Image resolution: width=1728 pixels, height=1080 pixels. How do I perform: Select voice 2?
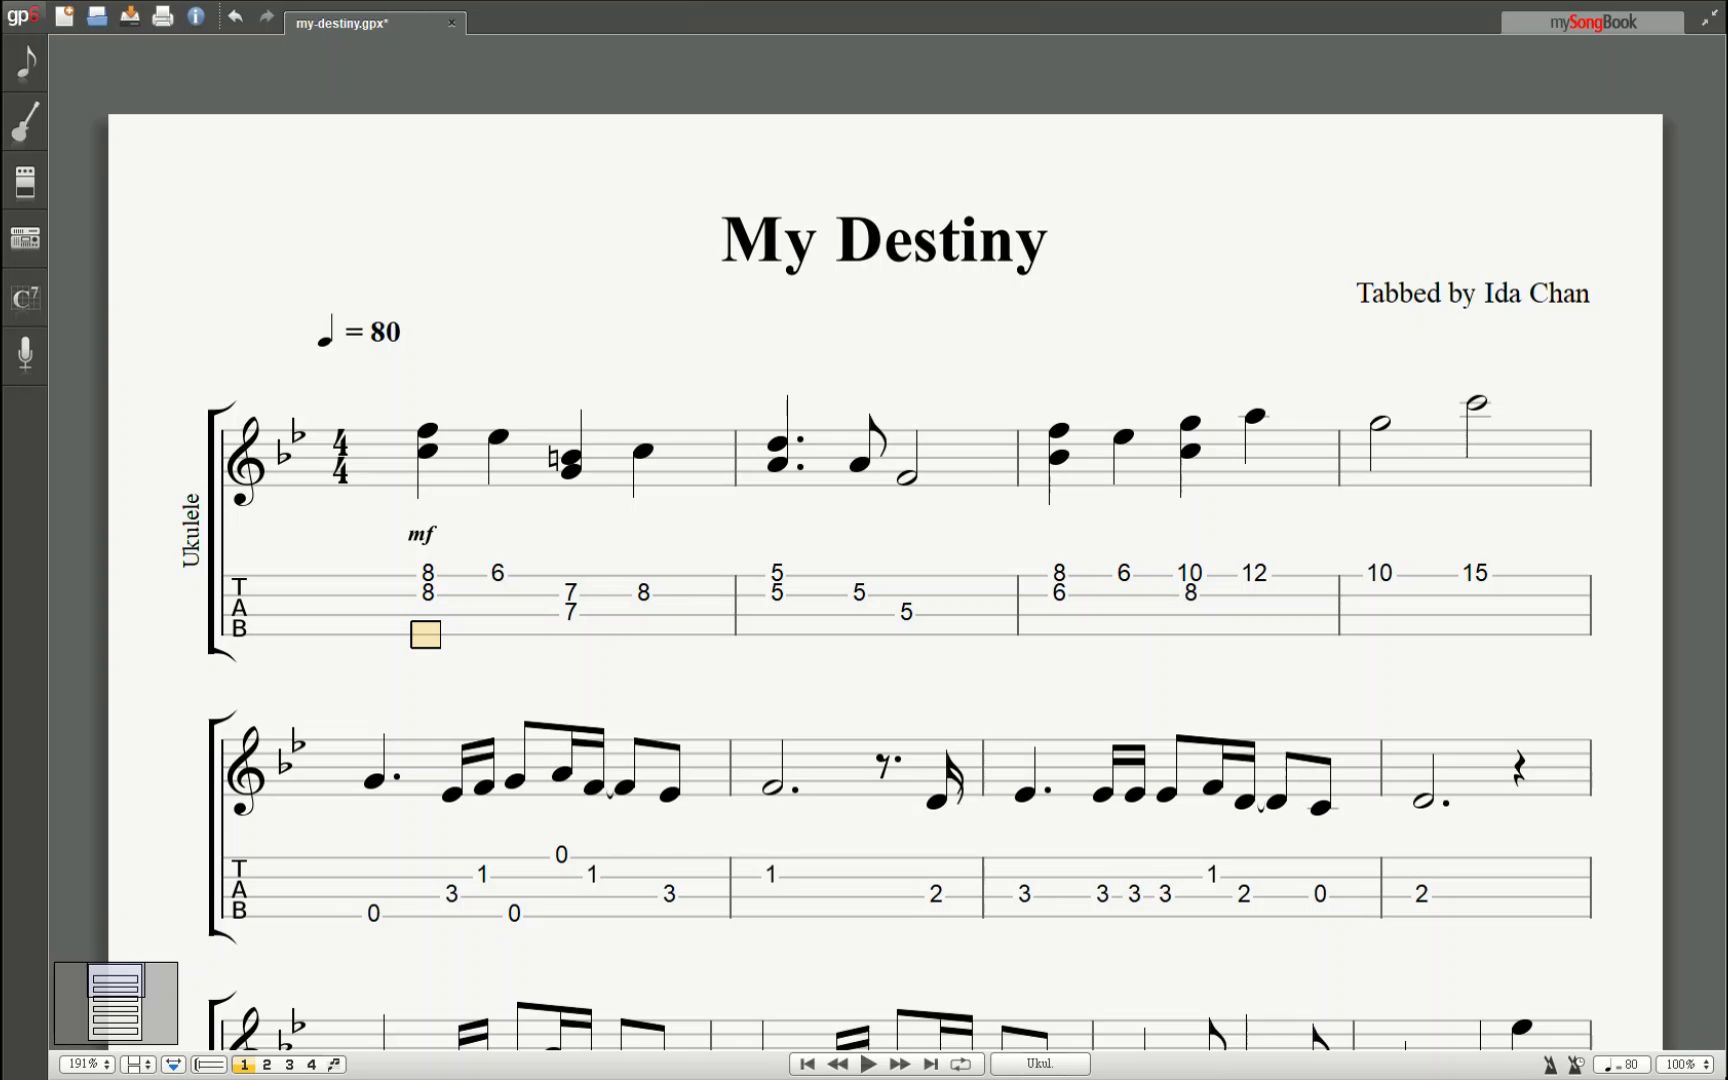tap(267, 1064)
